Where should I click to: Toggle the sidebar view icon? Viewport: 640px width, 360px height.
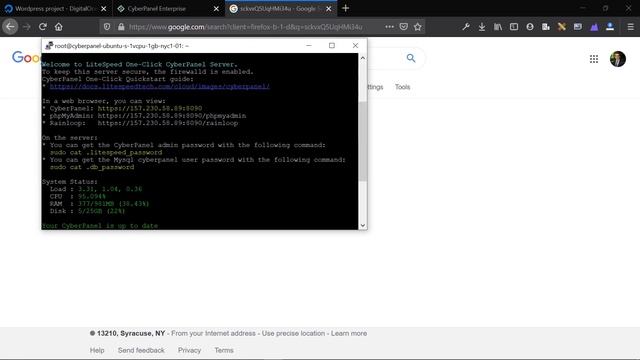point(514,27)
